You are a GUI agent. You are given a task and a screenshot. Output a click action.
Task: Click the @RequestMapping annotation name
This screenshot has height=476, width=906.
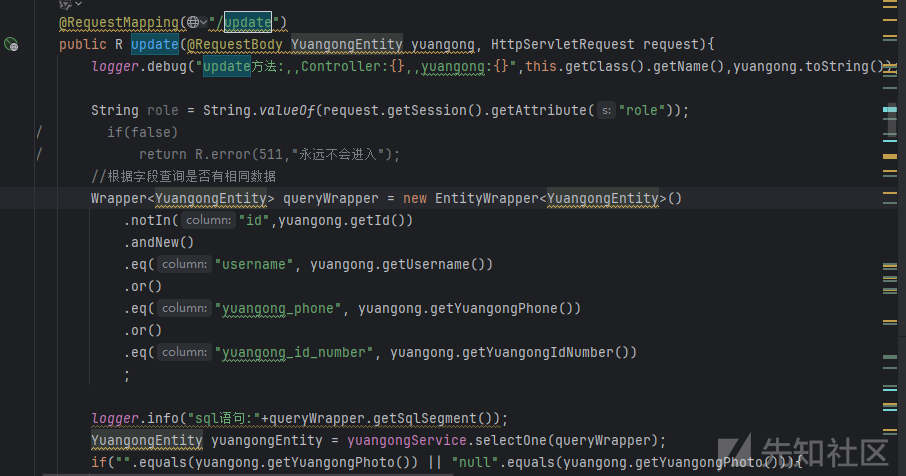coord(119,23)
